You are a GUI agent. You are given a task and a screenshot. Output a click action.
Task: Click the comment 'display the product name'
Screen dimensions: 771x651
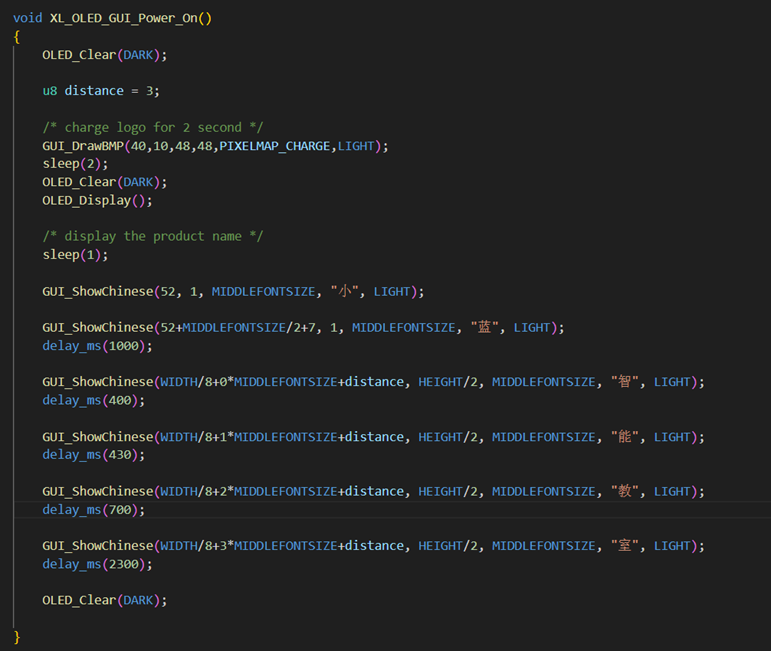coord(153,237)
